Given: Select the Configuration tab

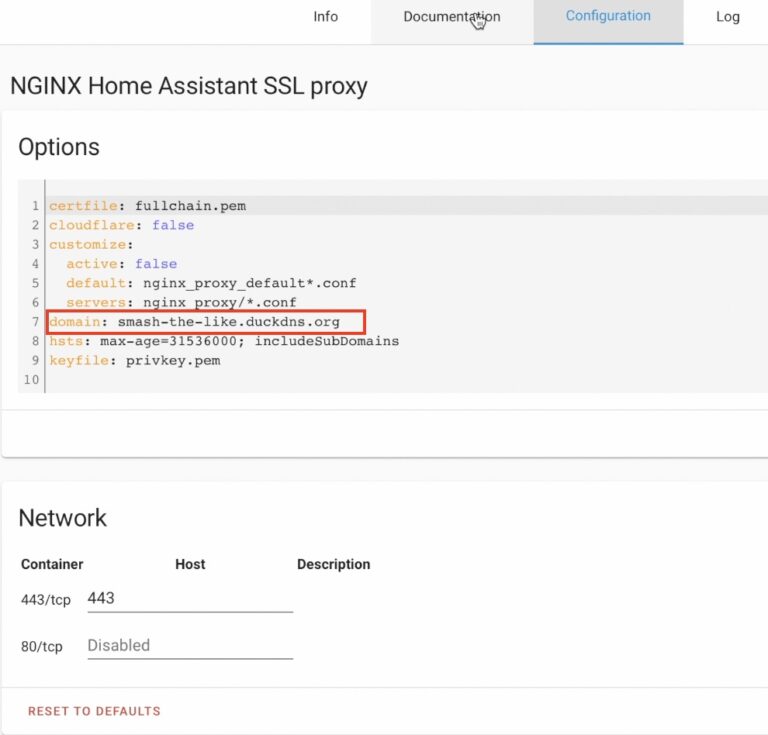Looking at the screenshot, I should [x=608, y=17].
